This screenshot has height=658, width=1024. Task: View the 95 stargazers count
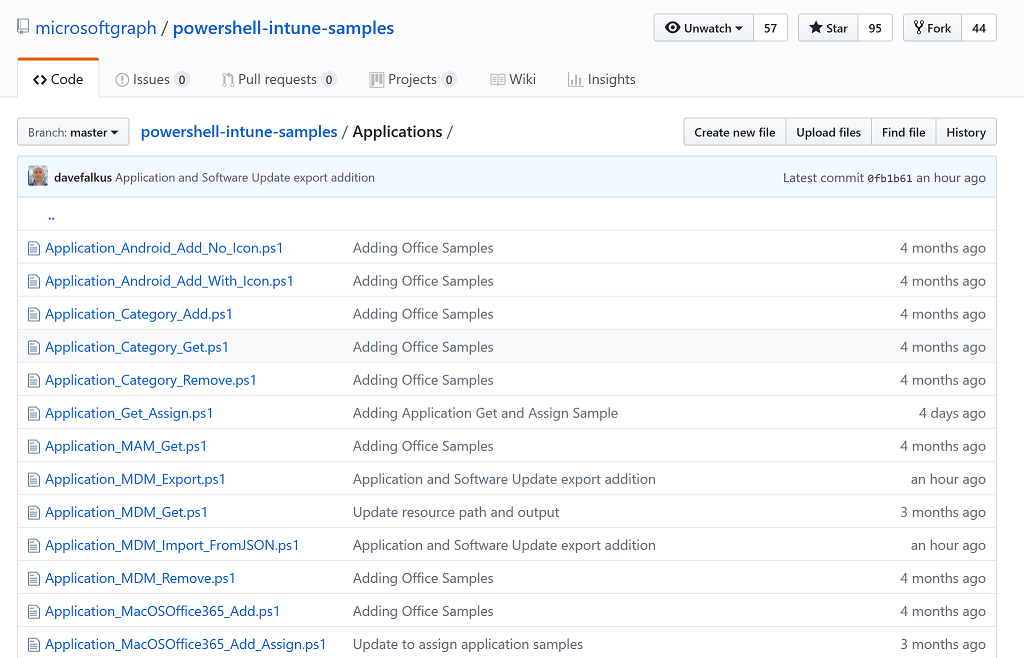pyautogui.click(x=875, y=28)
